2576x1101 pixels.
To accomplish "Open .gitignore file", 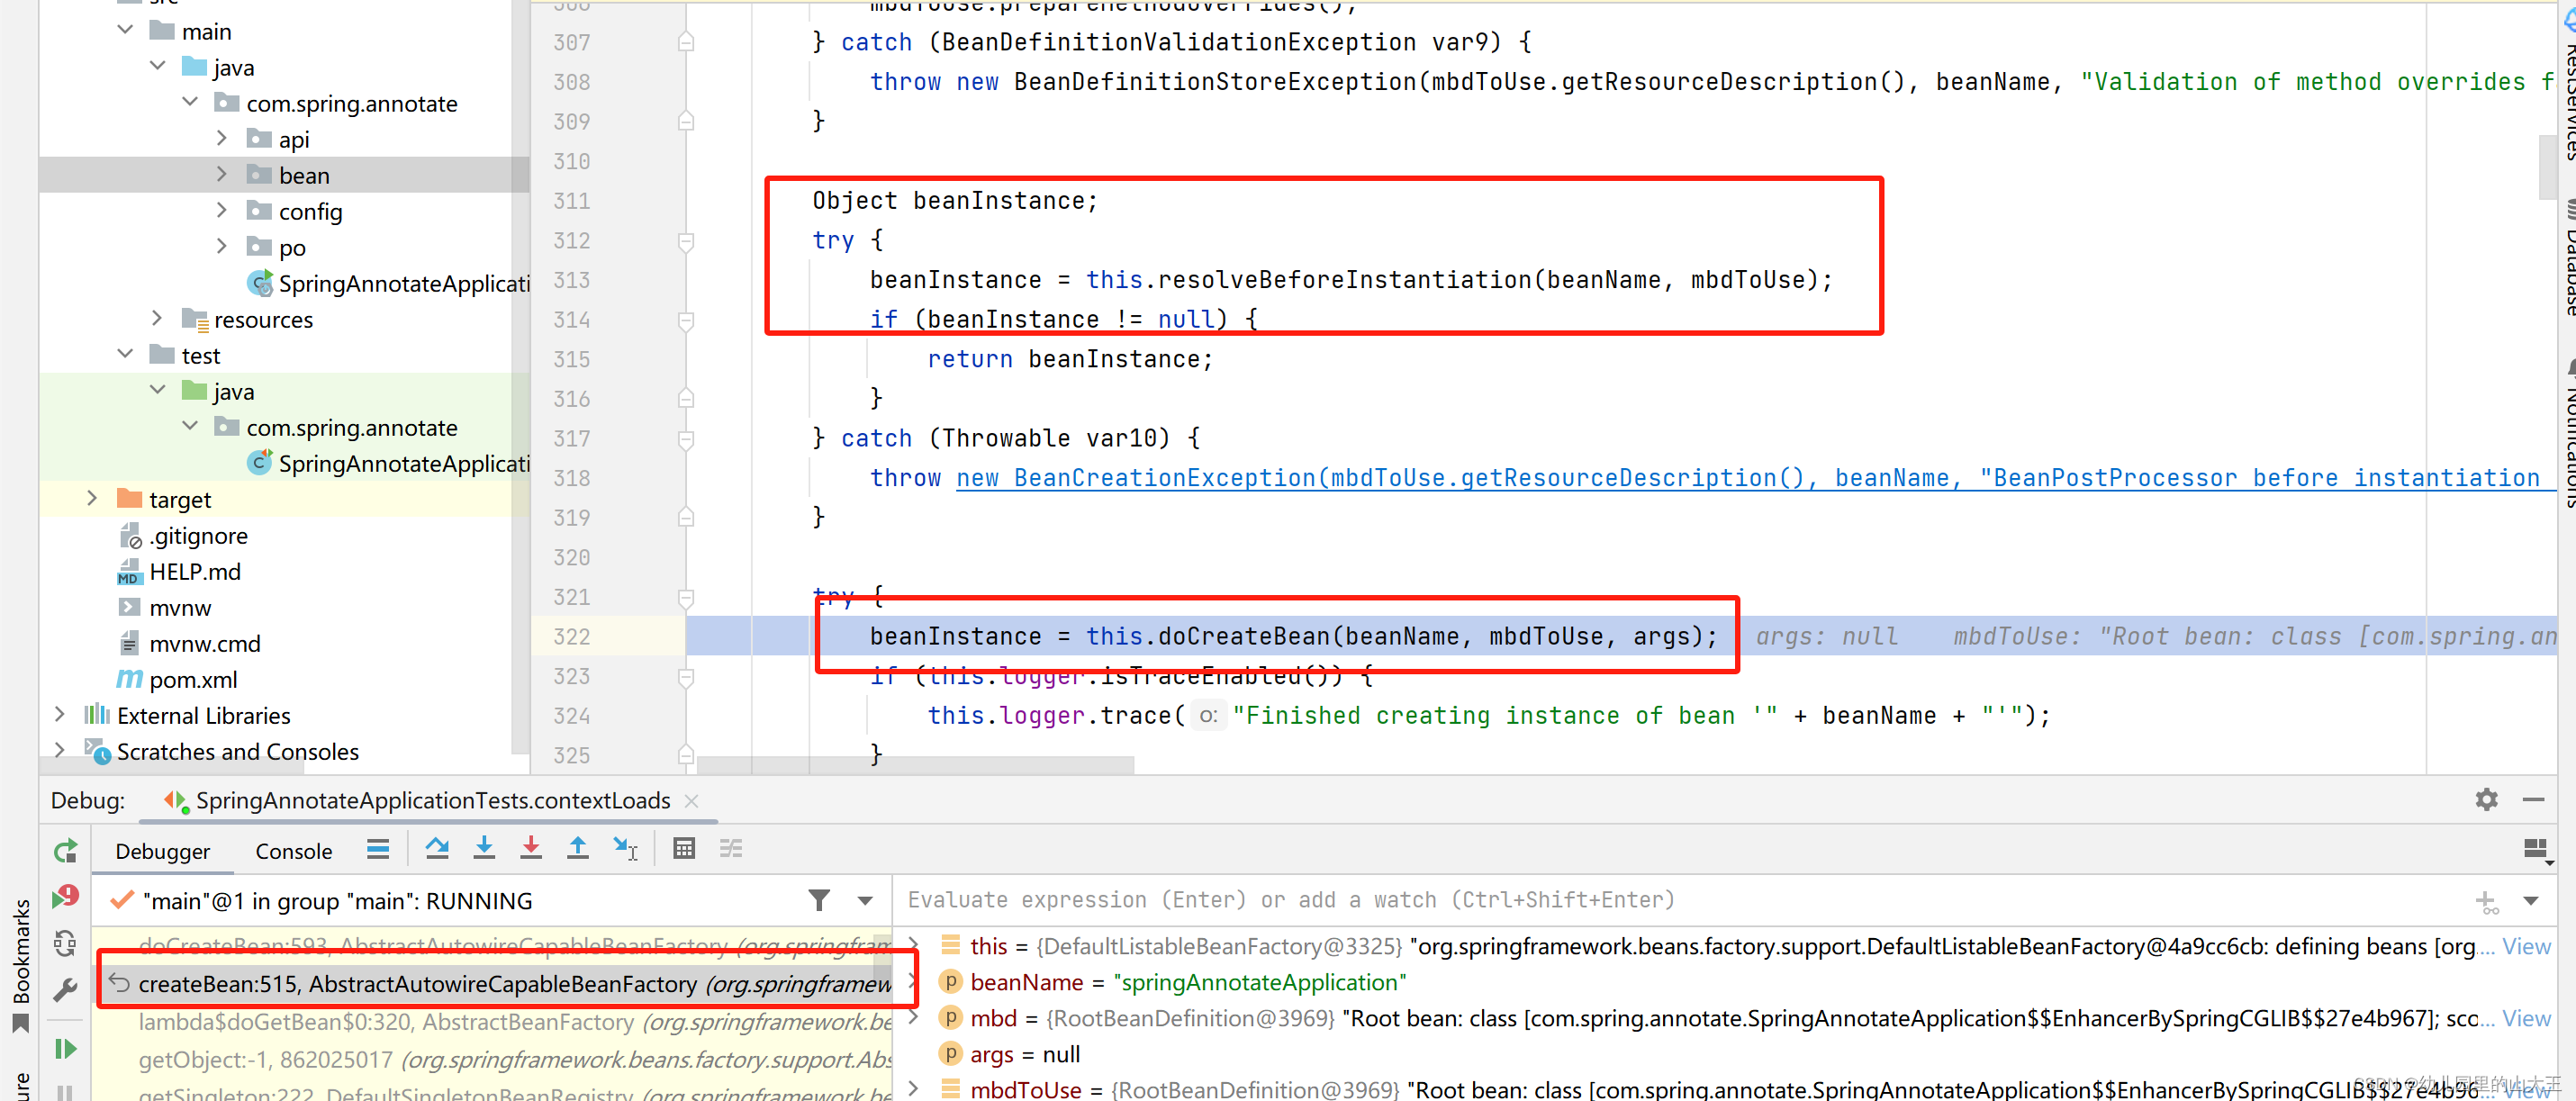I will click(x=198, y=535).
